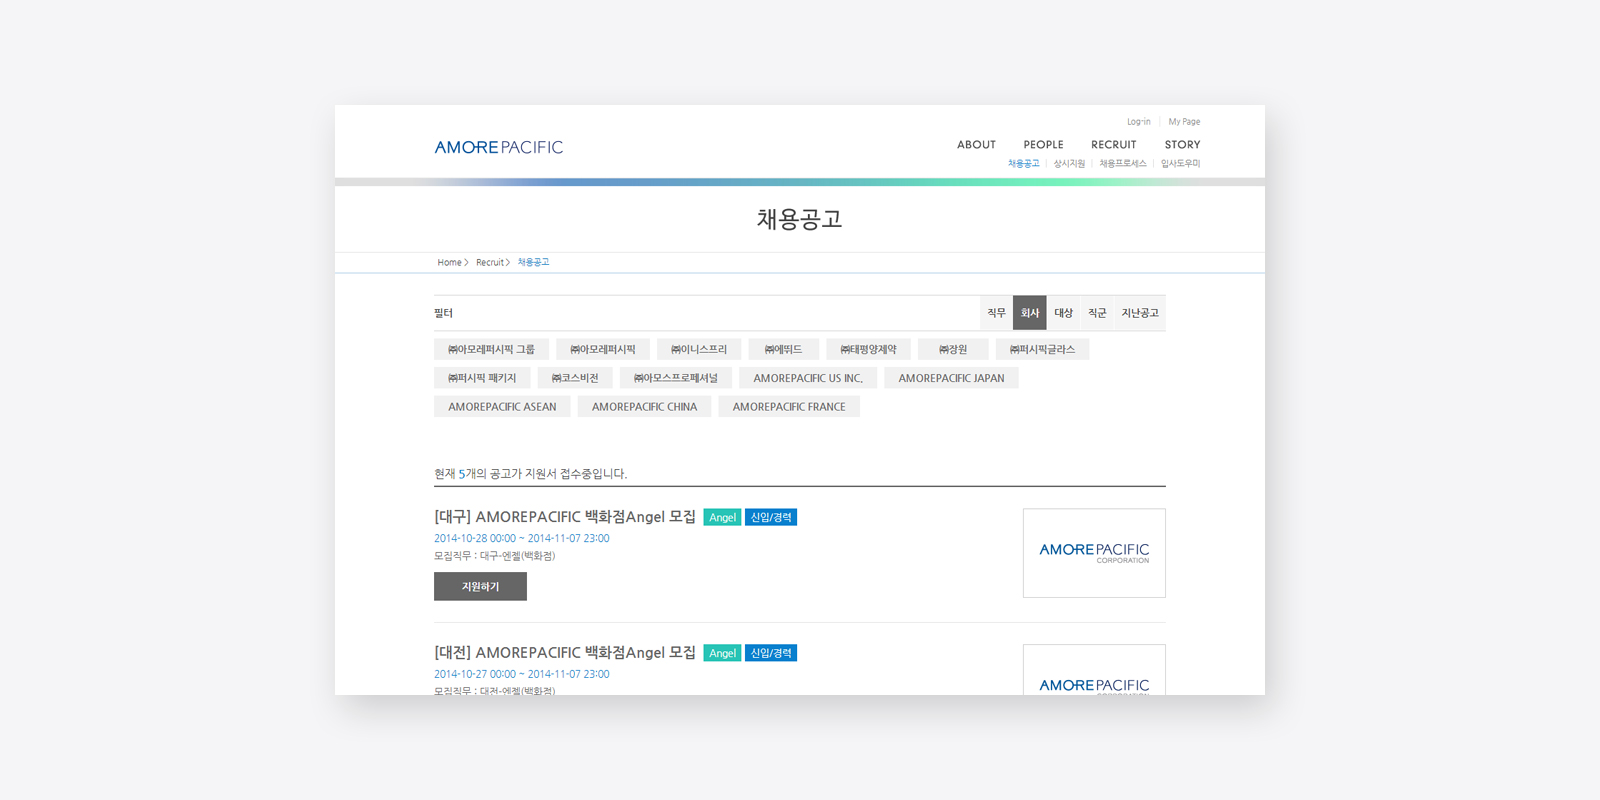Click the 지원하기 apply button
This screenshot has width=1600, height=800.
pos(480,586)
